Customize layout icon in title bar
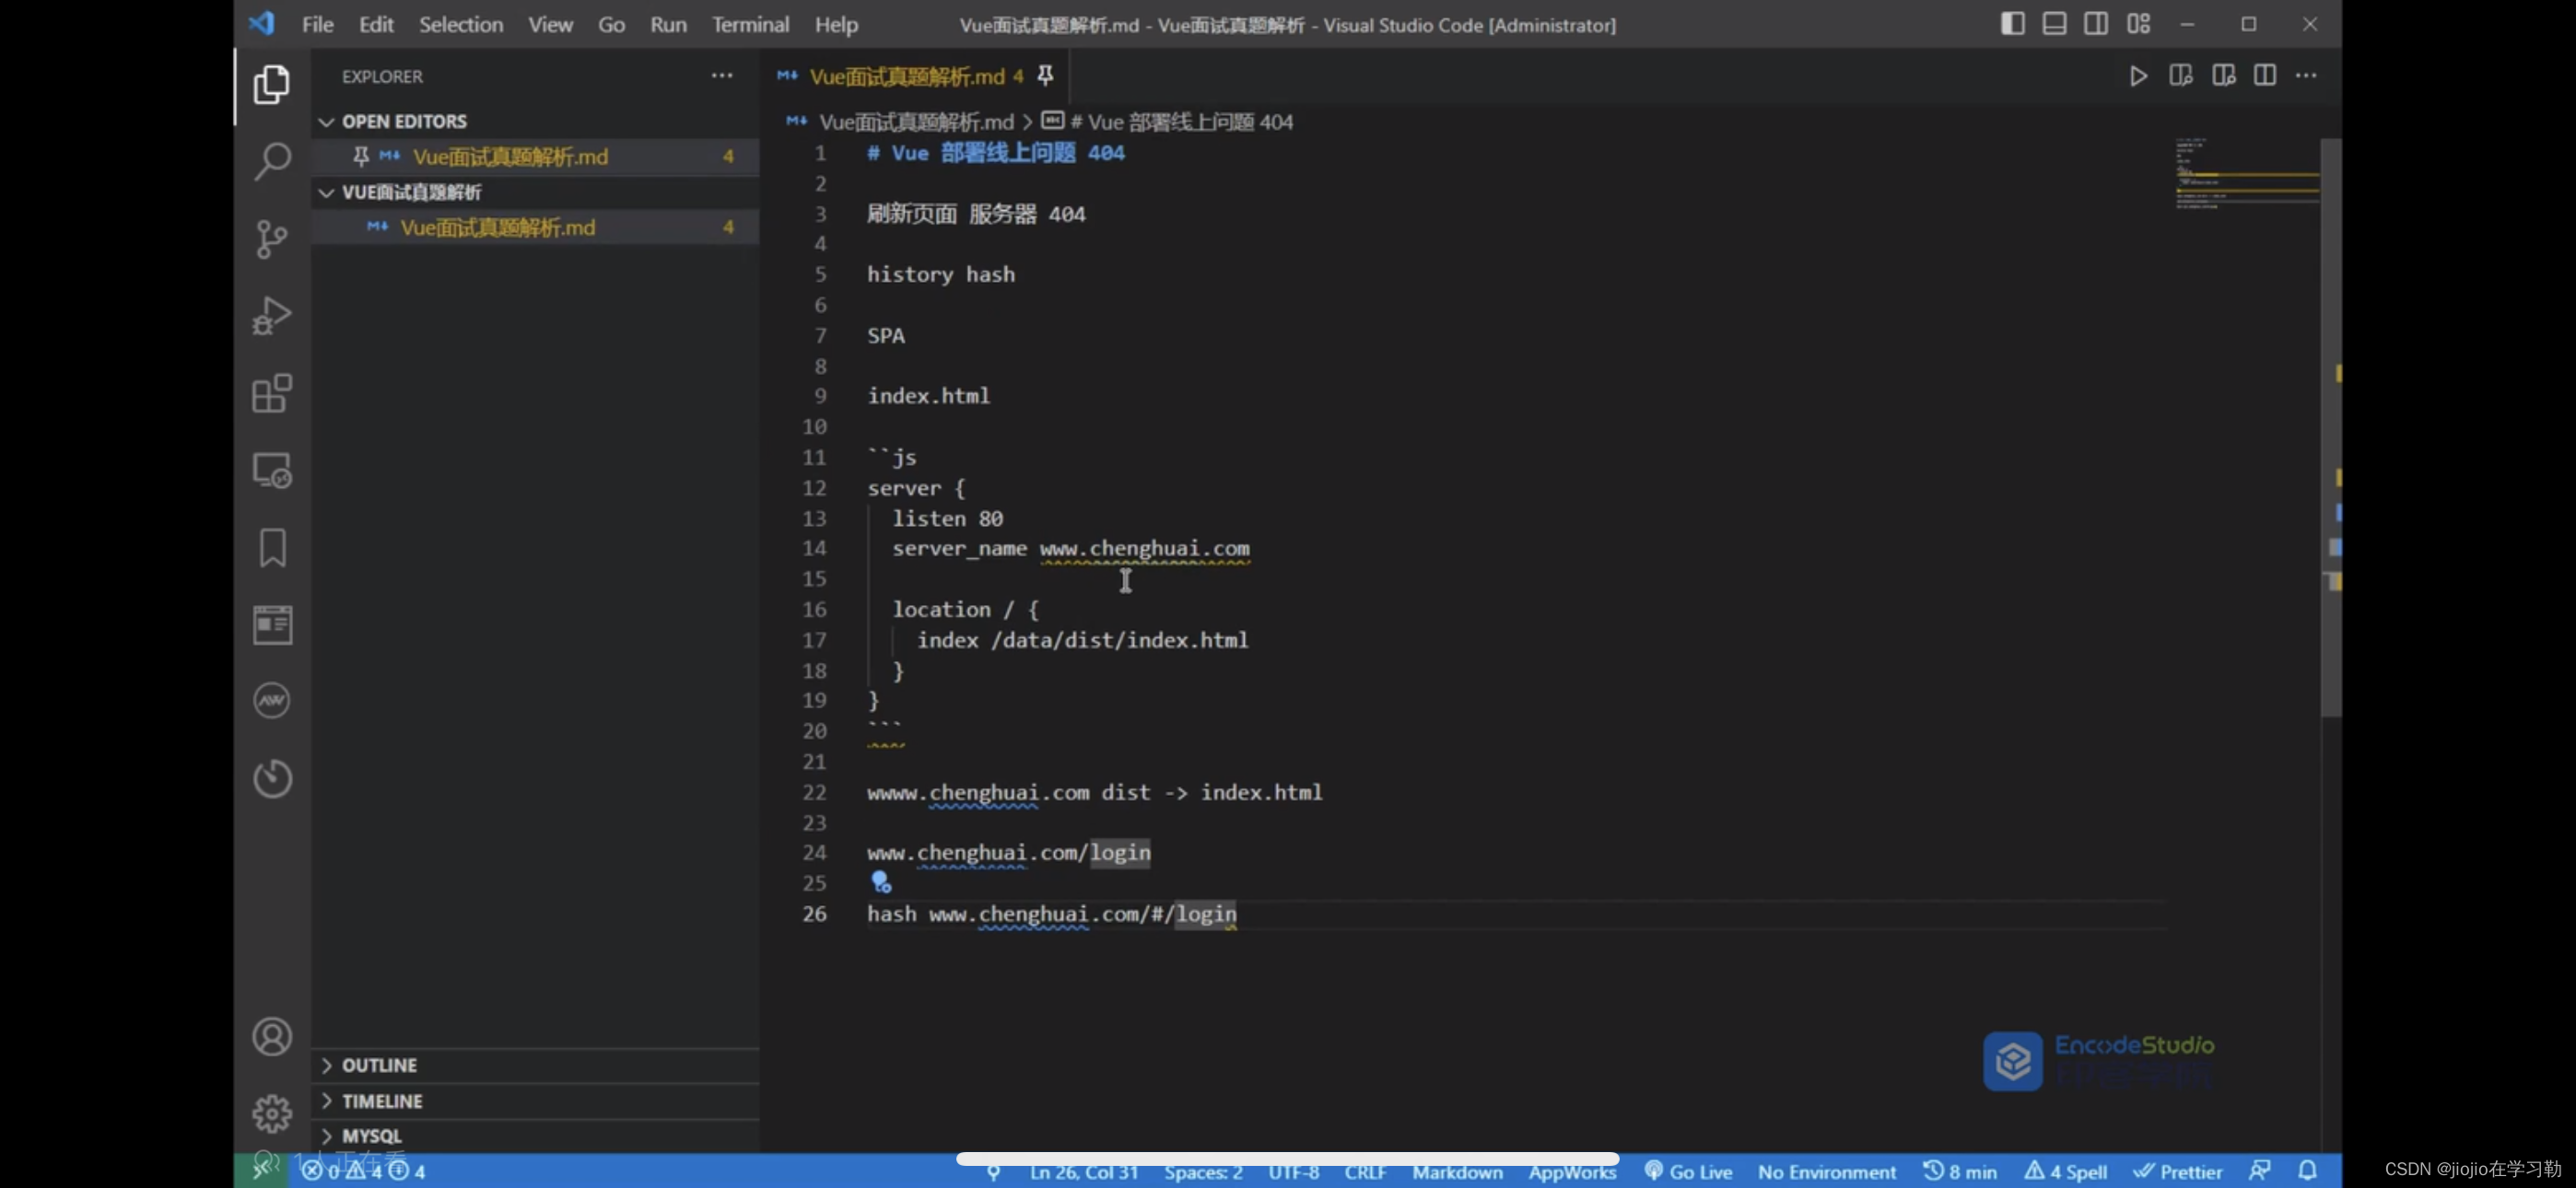Viewport: 2576px width, 1188px height. (2138, 24)
